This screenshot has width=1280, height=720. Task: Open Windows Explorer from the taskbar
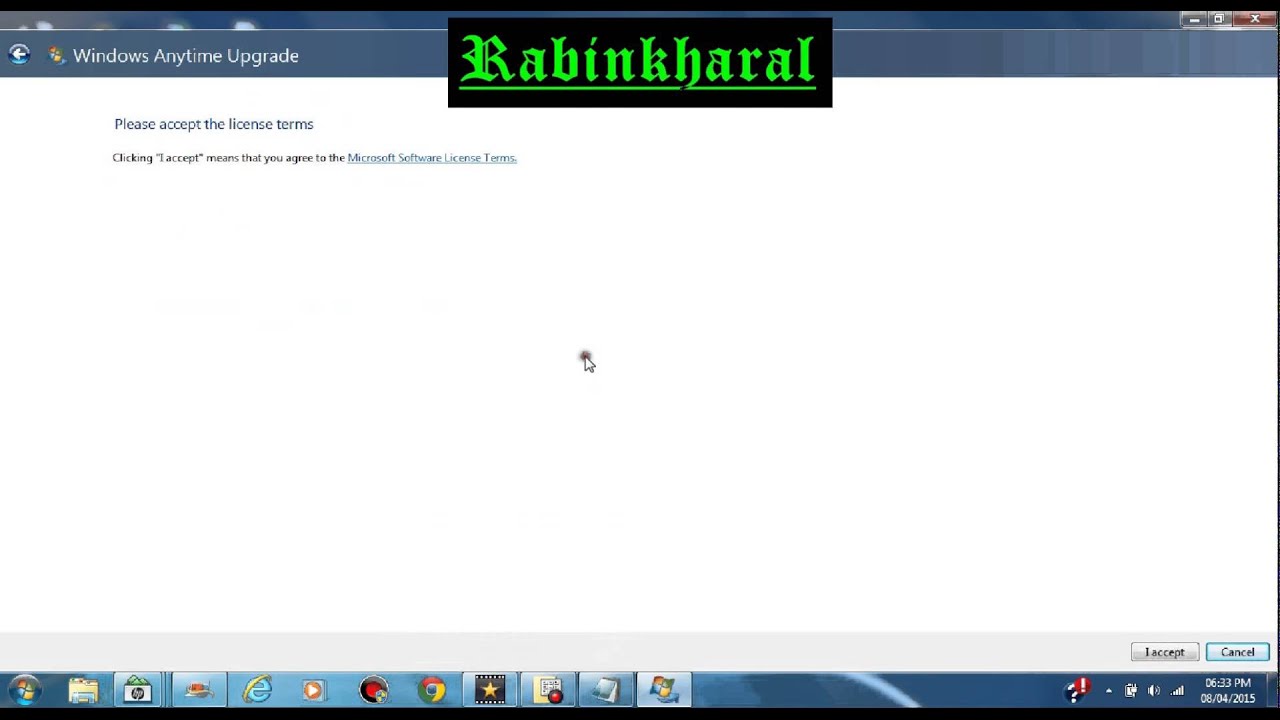(84, 690)
